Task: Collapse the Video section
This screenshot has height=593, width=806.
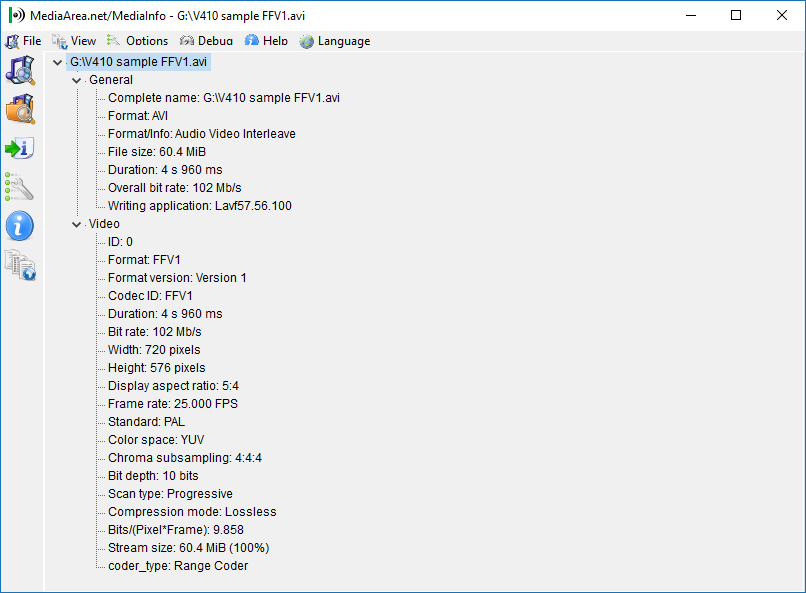Action: [77, 225]
